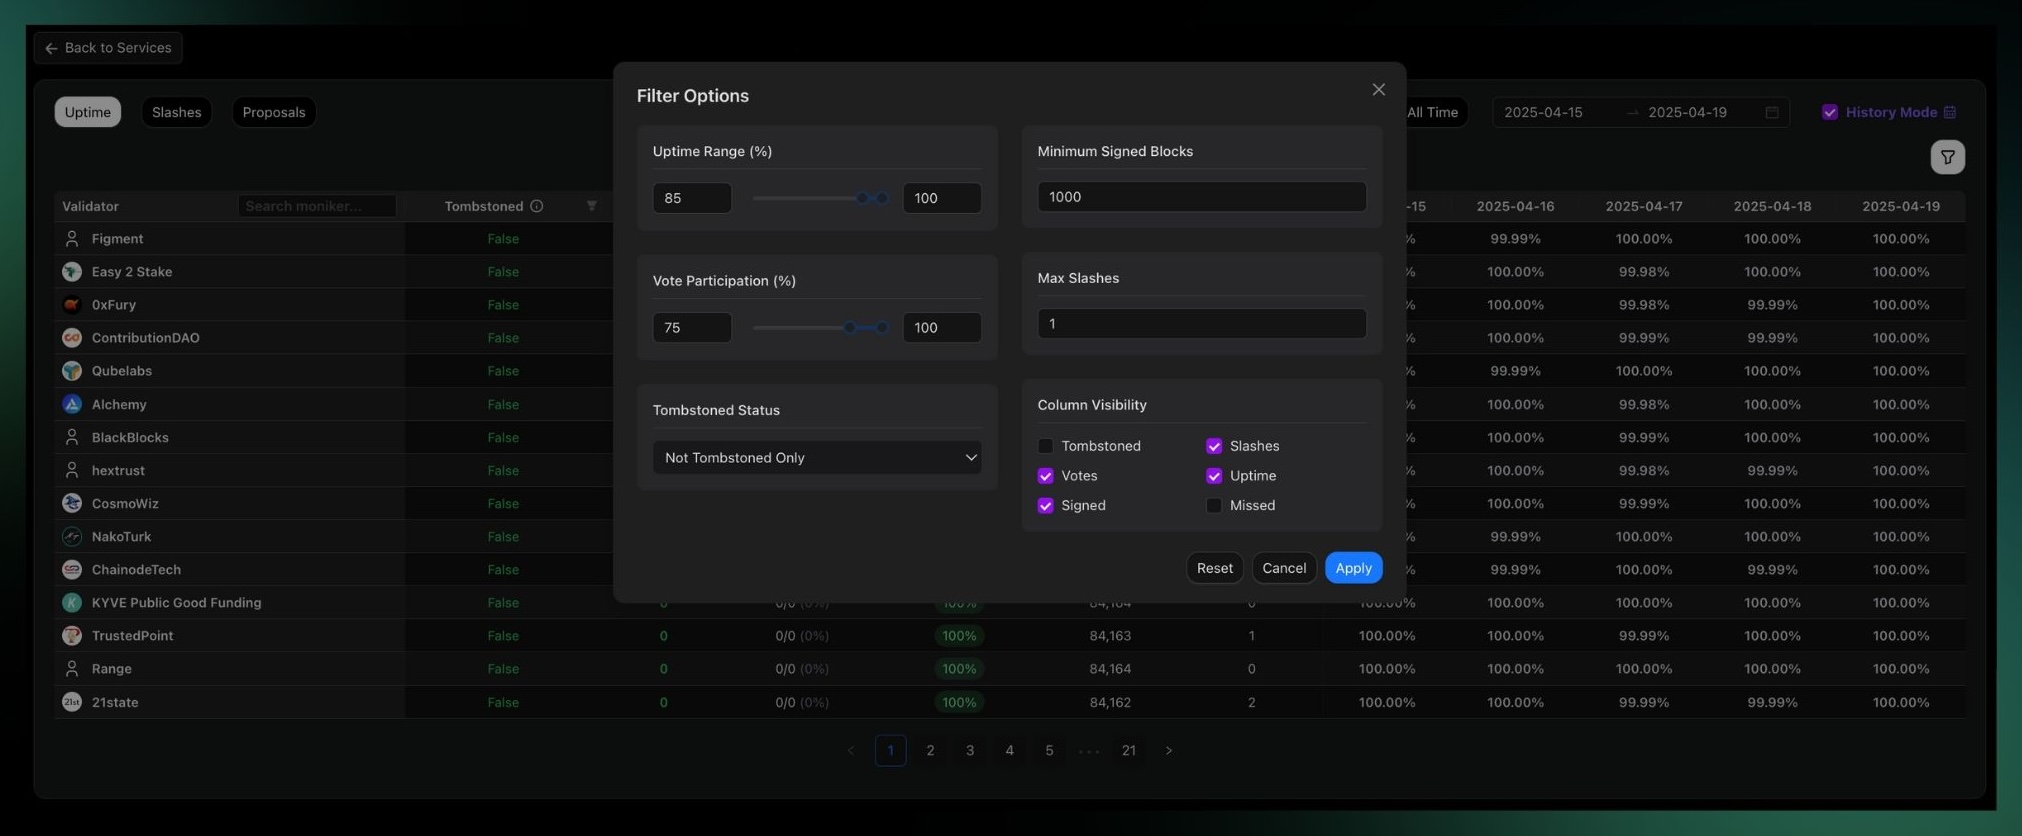
Task: Click the NakoTurk avatar icon
Action: pos(72,537)
